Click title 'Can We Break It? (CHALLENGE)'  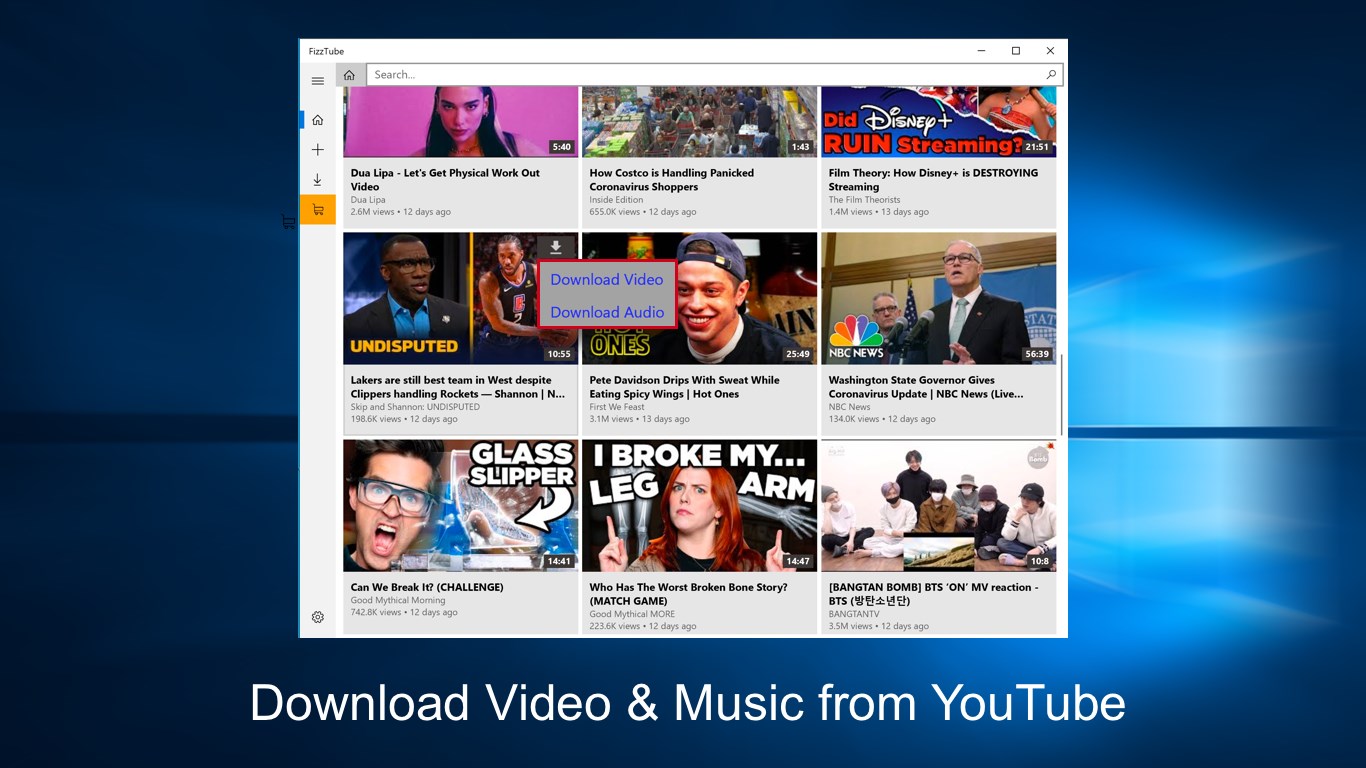(x=427, y=587)
